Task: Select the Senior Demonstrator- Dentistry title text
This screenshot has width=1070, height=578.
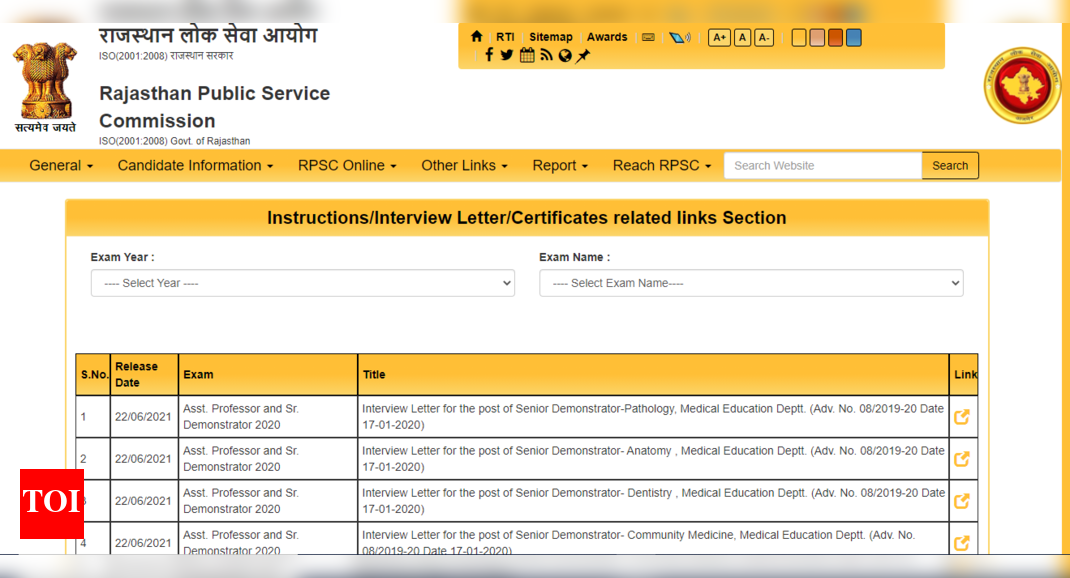Action: (x=652, y=502)
